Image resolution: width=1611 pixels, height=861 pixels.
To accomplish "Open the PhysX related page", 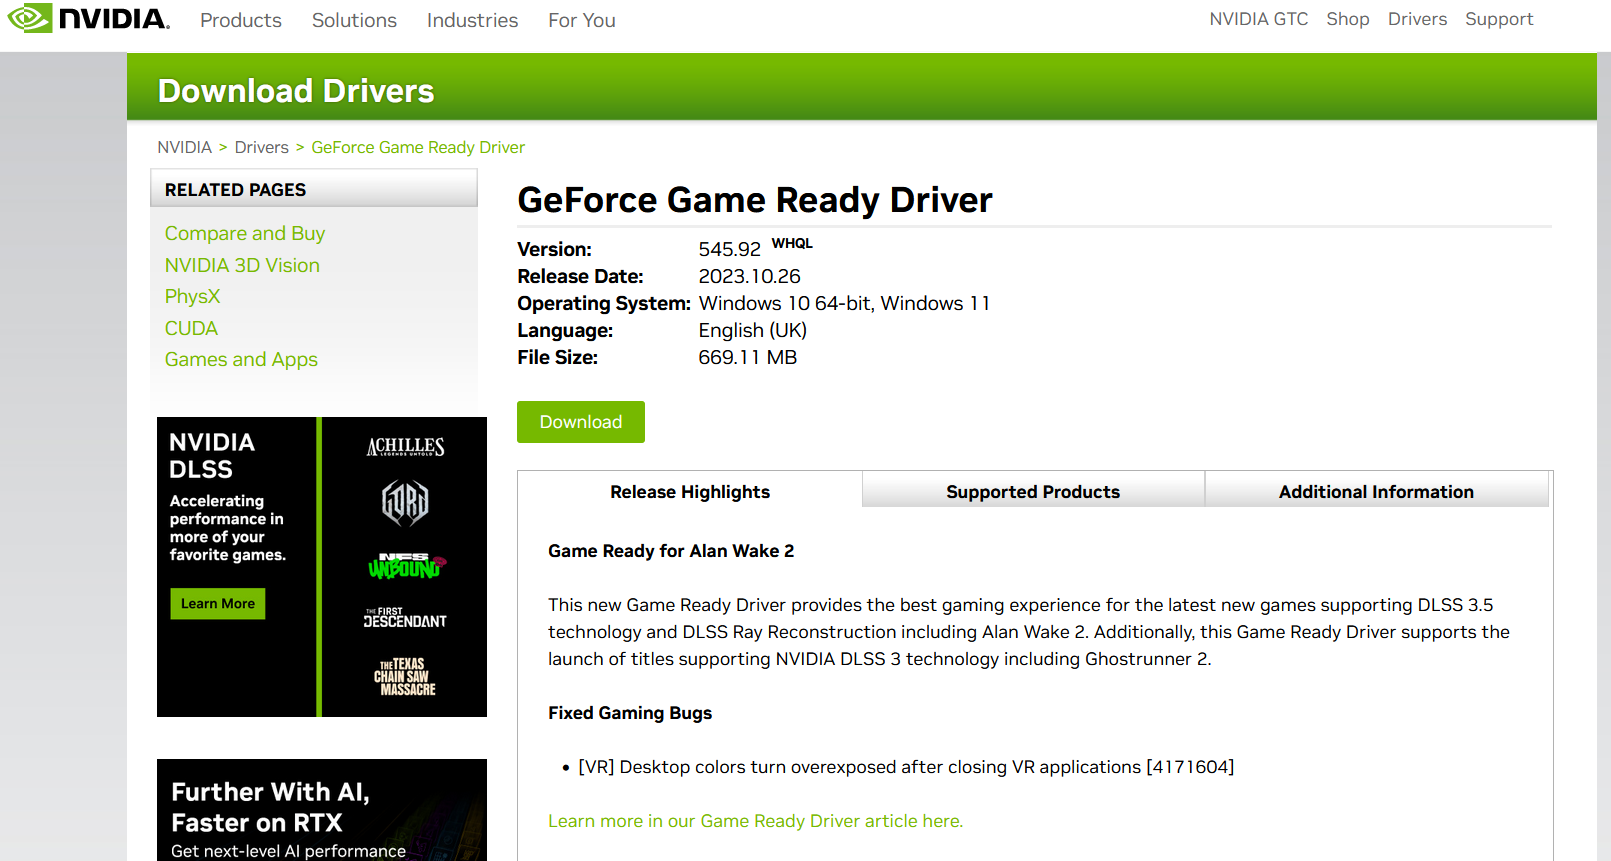I will (192, 296).
